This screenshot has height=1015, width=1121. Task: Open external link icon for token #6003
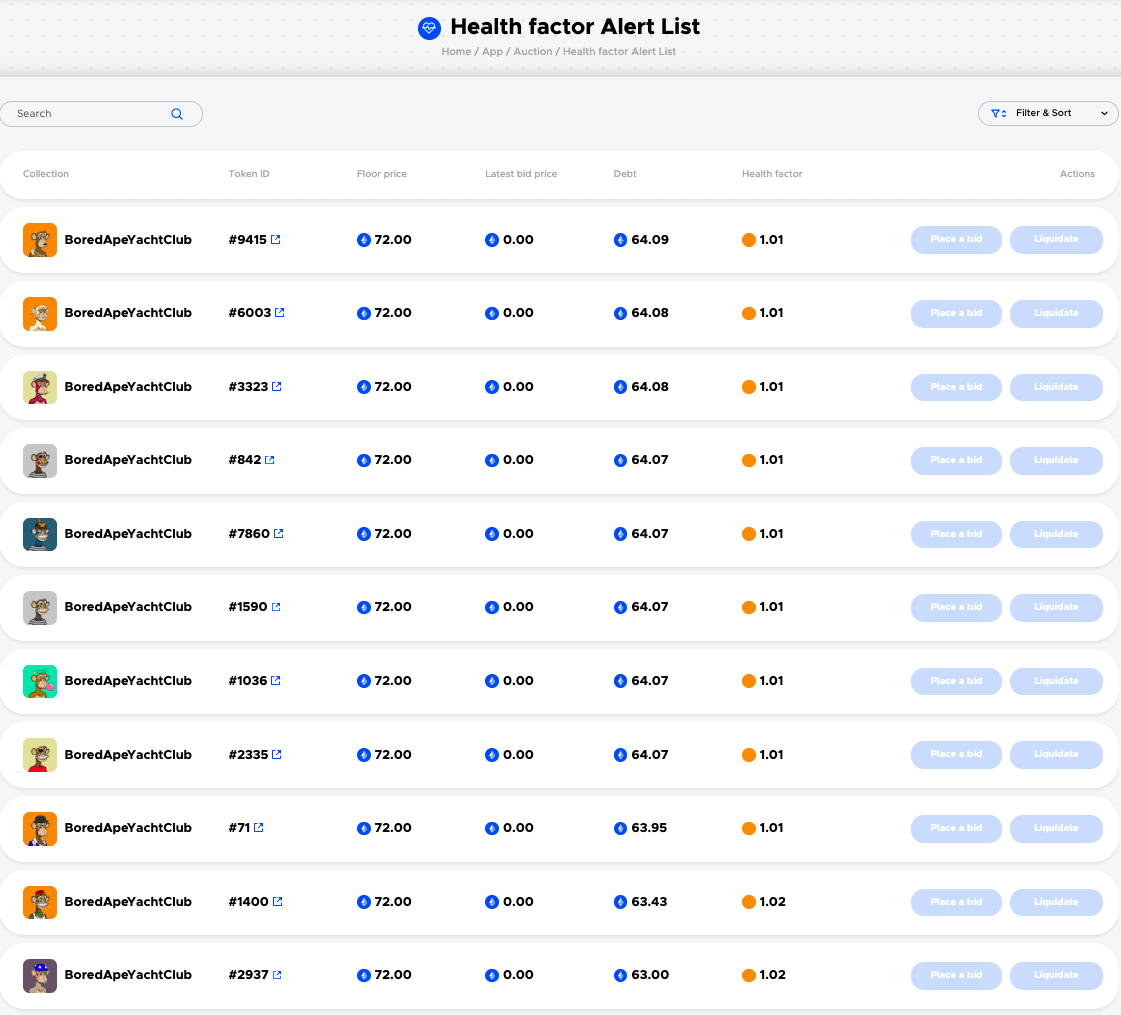[279, 313]
